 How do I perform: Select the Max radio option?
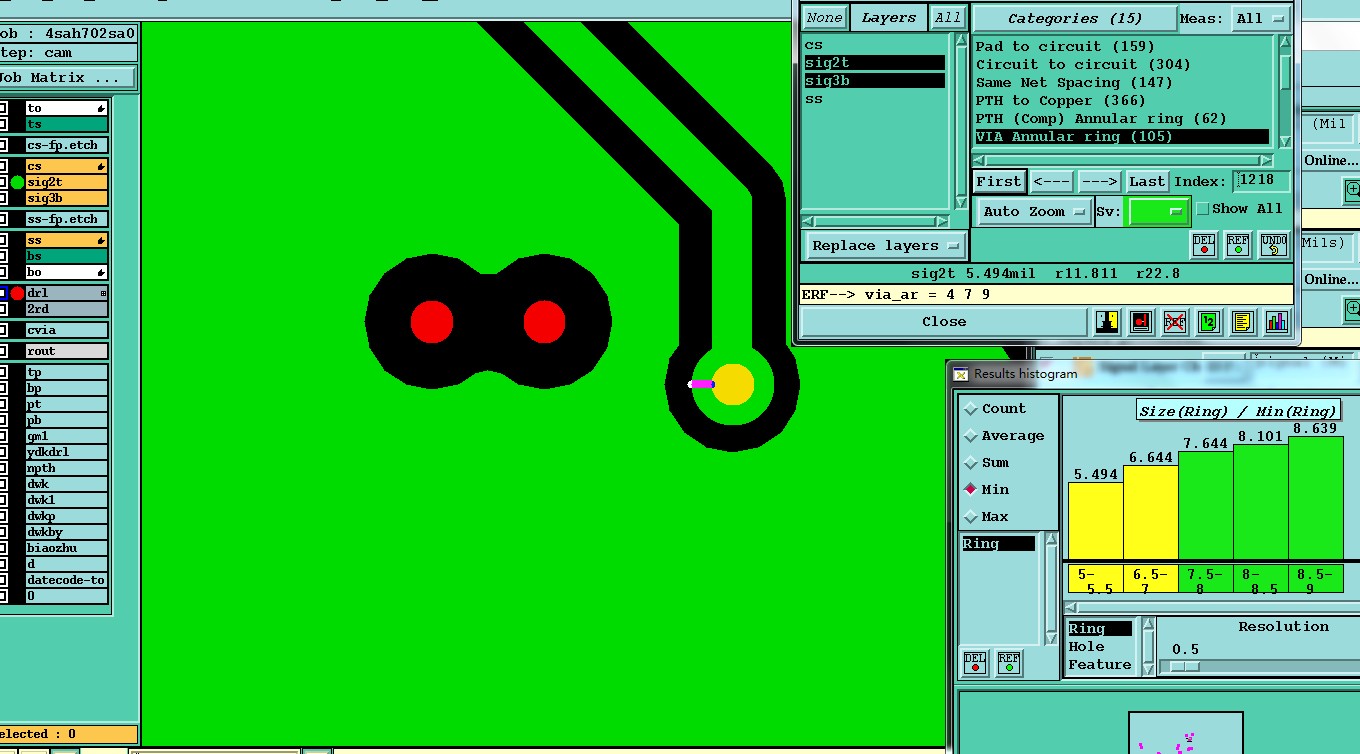point(970,517)
